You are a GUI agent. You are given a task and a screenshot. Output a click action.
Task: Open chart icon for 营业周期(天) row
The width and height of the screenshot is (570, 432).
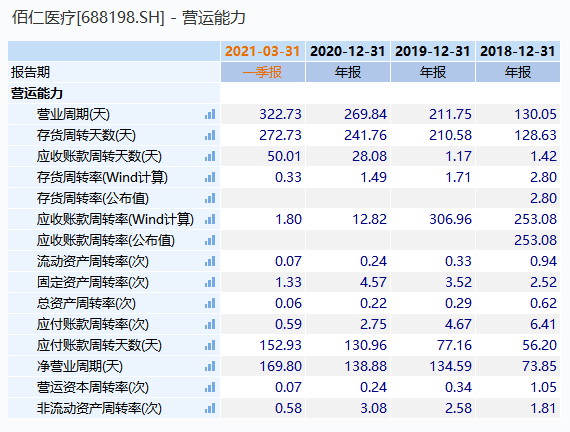[210, 115]
